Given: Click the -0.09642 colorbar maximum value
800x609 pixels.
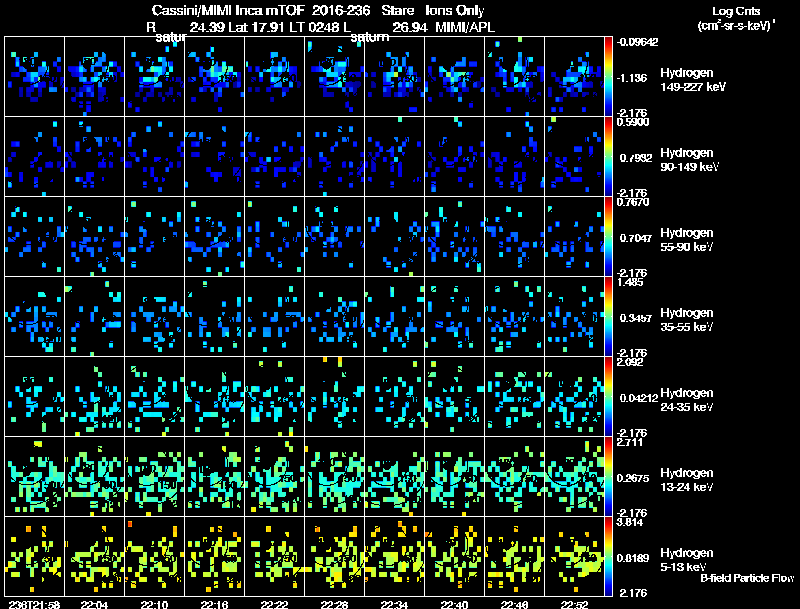Looking at the screenshot, I should (x=637, y=42).
